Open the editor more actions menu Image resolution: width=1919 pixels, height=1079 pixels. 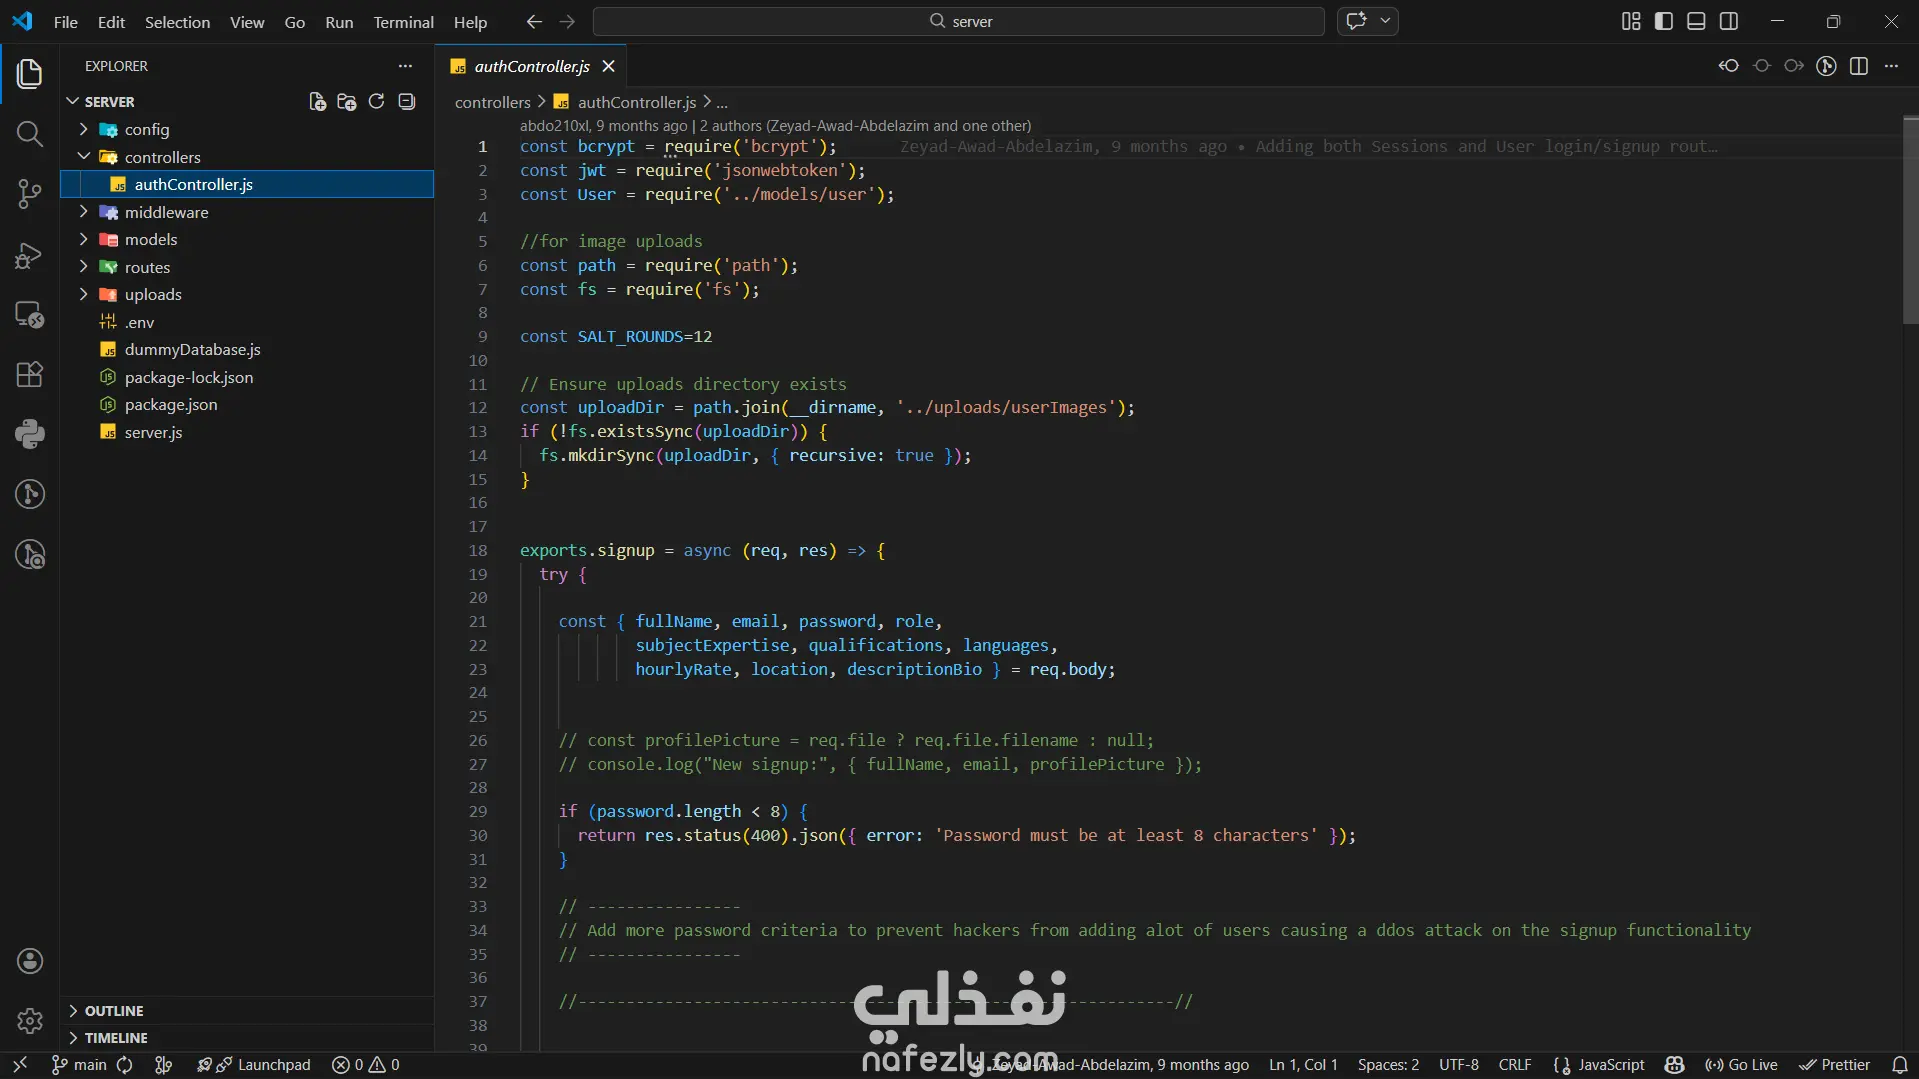pyautogui.click(x=1891, y=66)
